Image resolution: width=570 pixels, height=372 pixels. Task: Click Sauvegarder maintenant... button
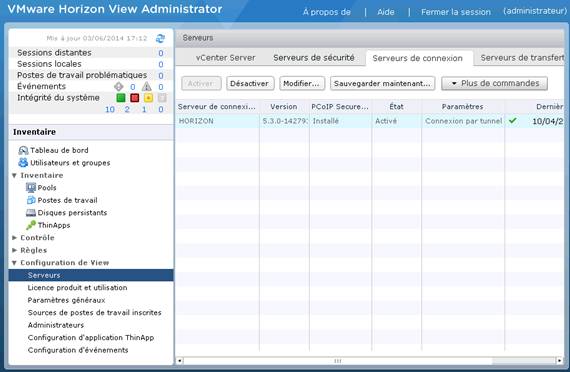pos(382,84)
